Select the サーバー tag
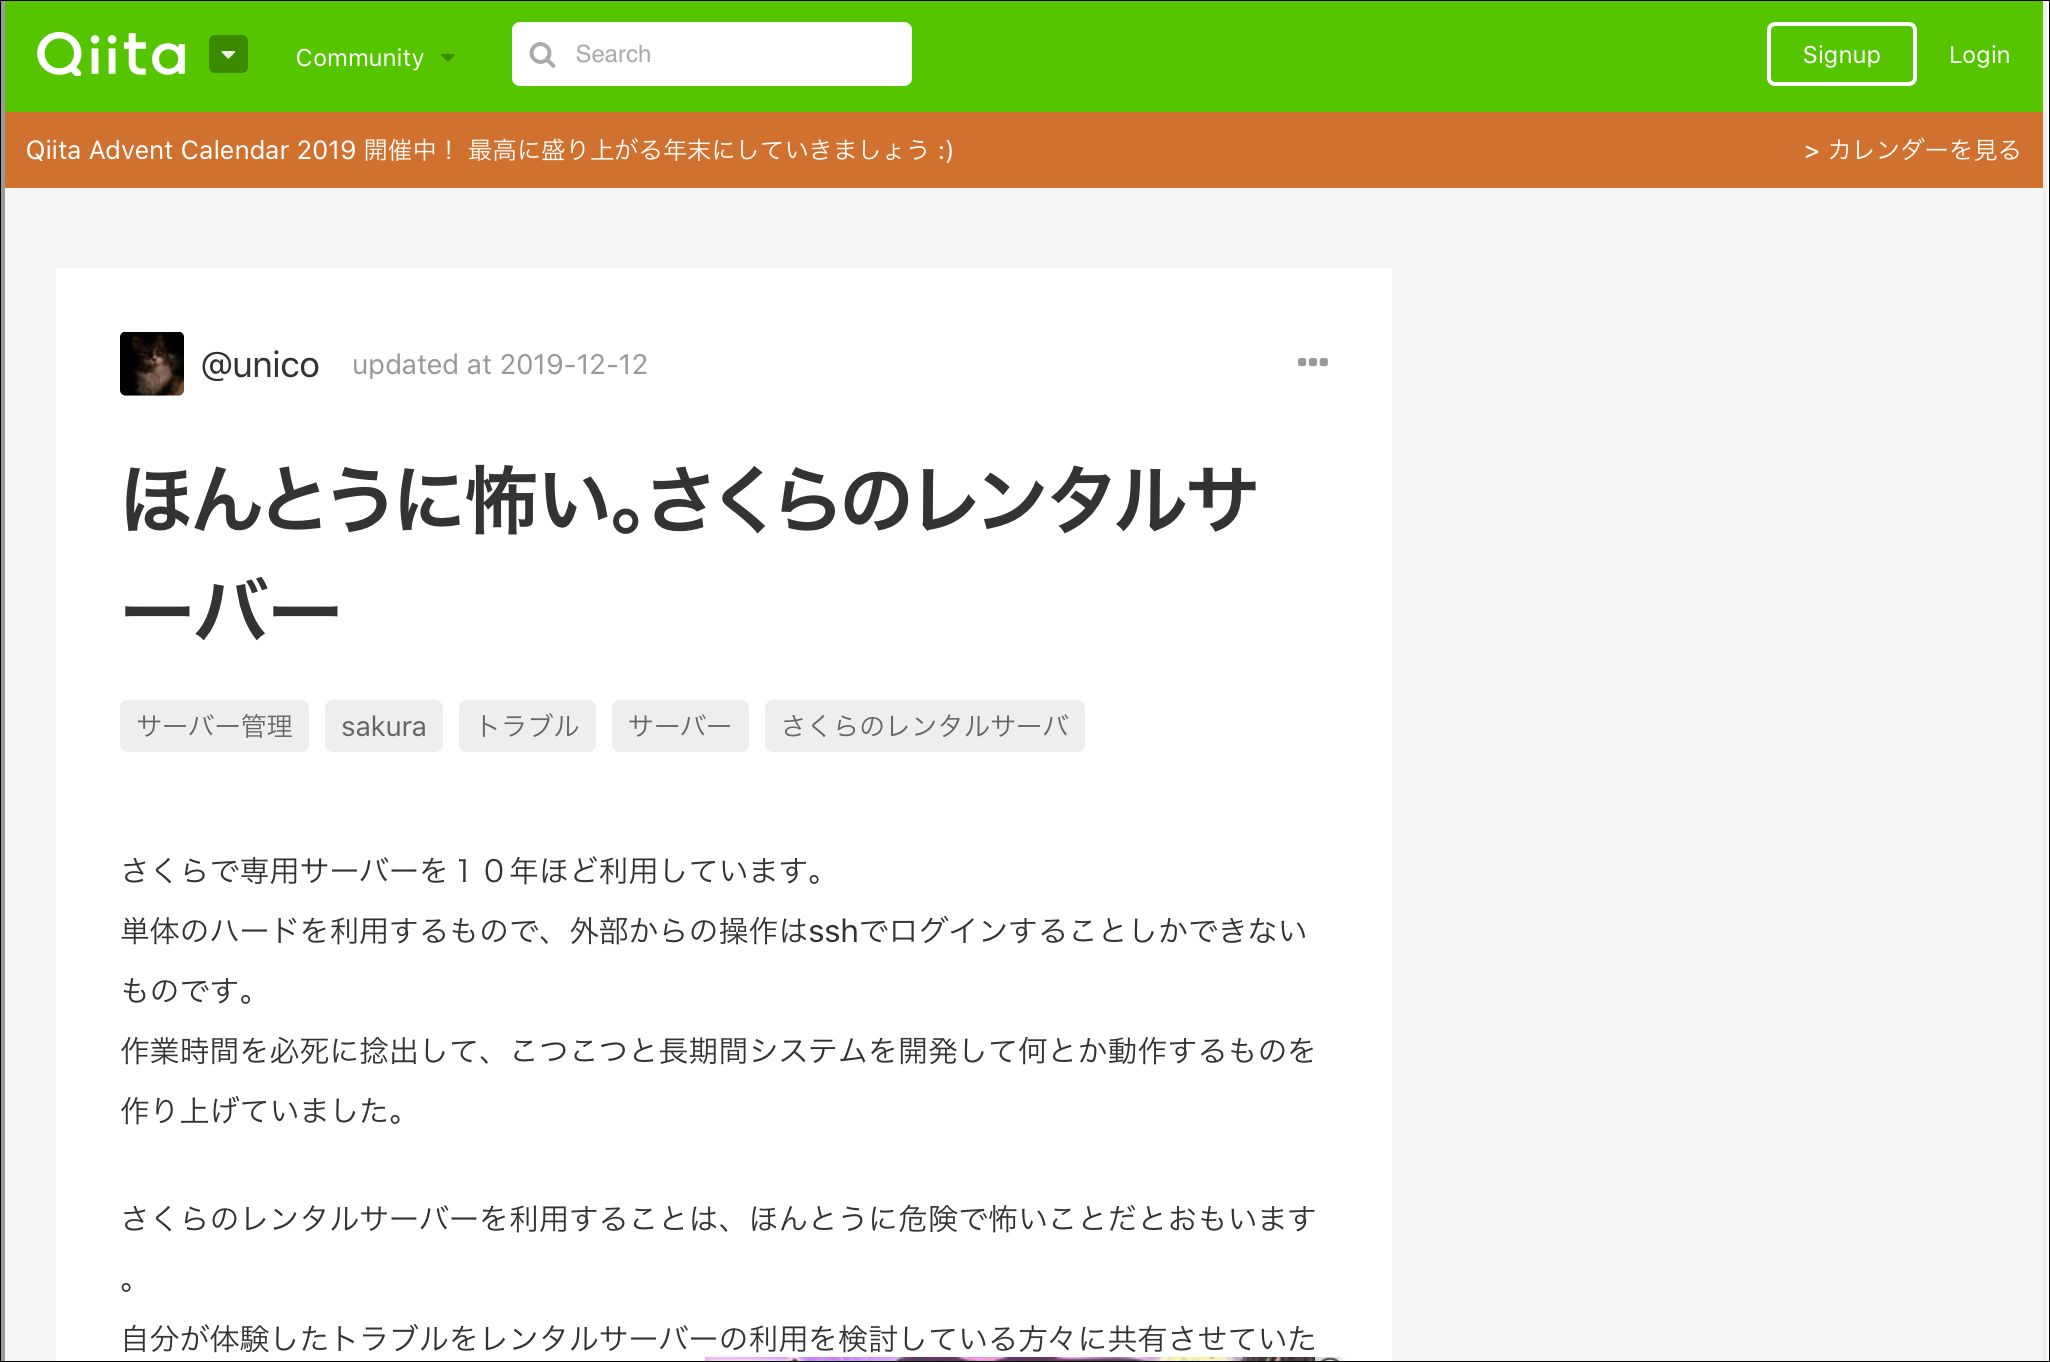Image resolution: width=2050 pixels, height=1362 pixels. click(x=680, y=726)
